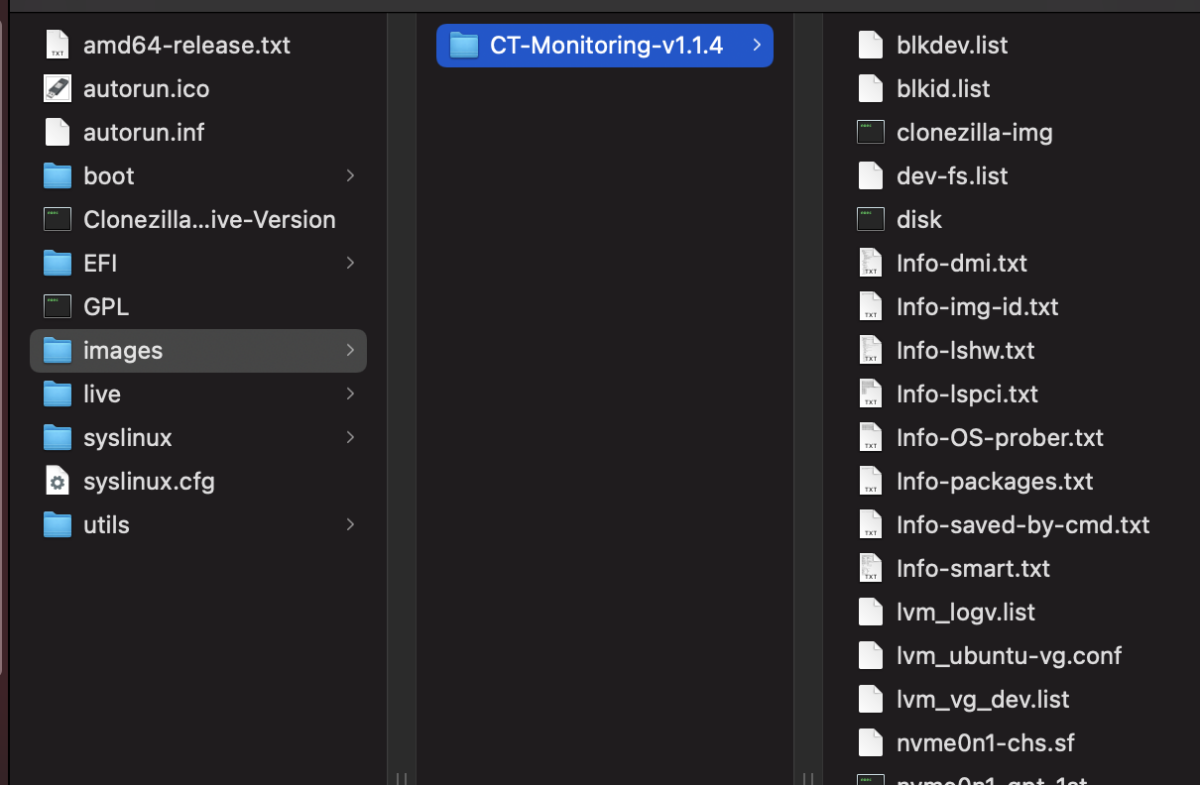This screenshot has width=1200, height=785.
Task: Click the blkid.list file icon
Action: 871,88
